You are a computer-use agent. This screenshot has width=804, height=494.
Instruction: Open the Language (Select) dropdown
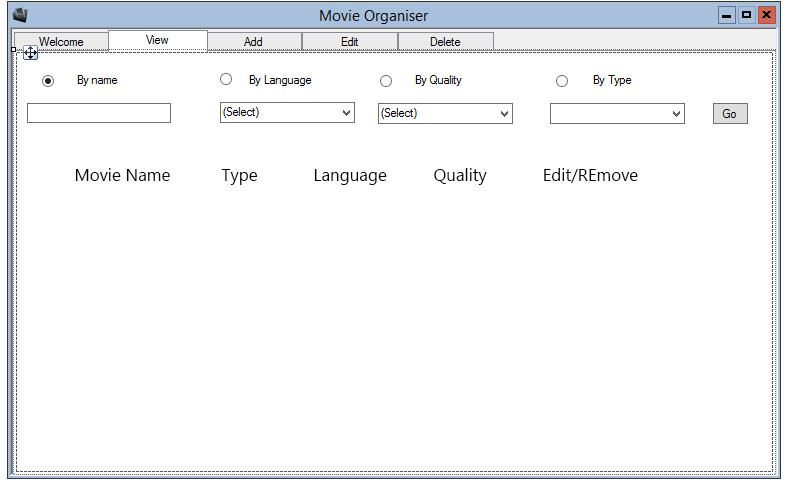pyautogui.click(x=287, y=112)
